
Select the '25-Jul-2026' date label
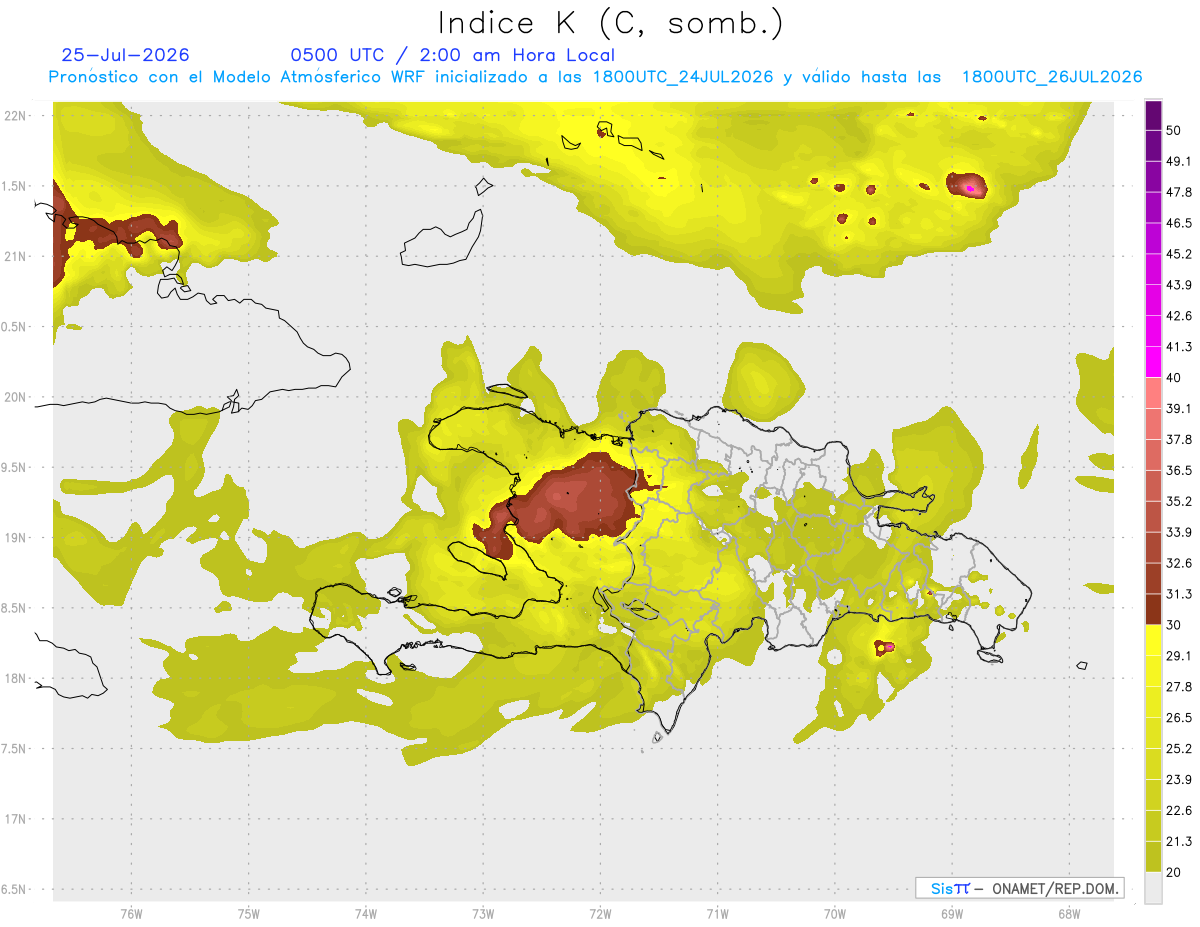coord(125,55)
